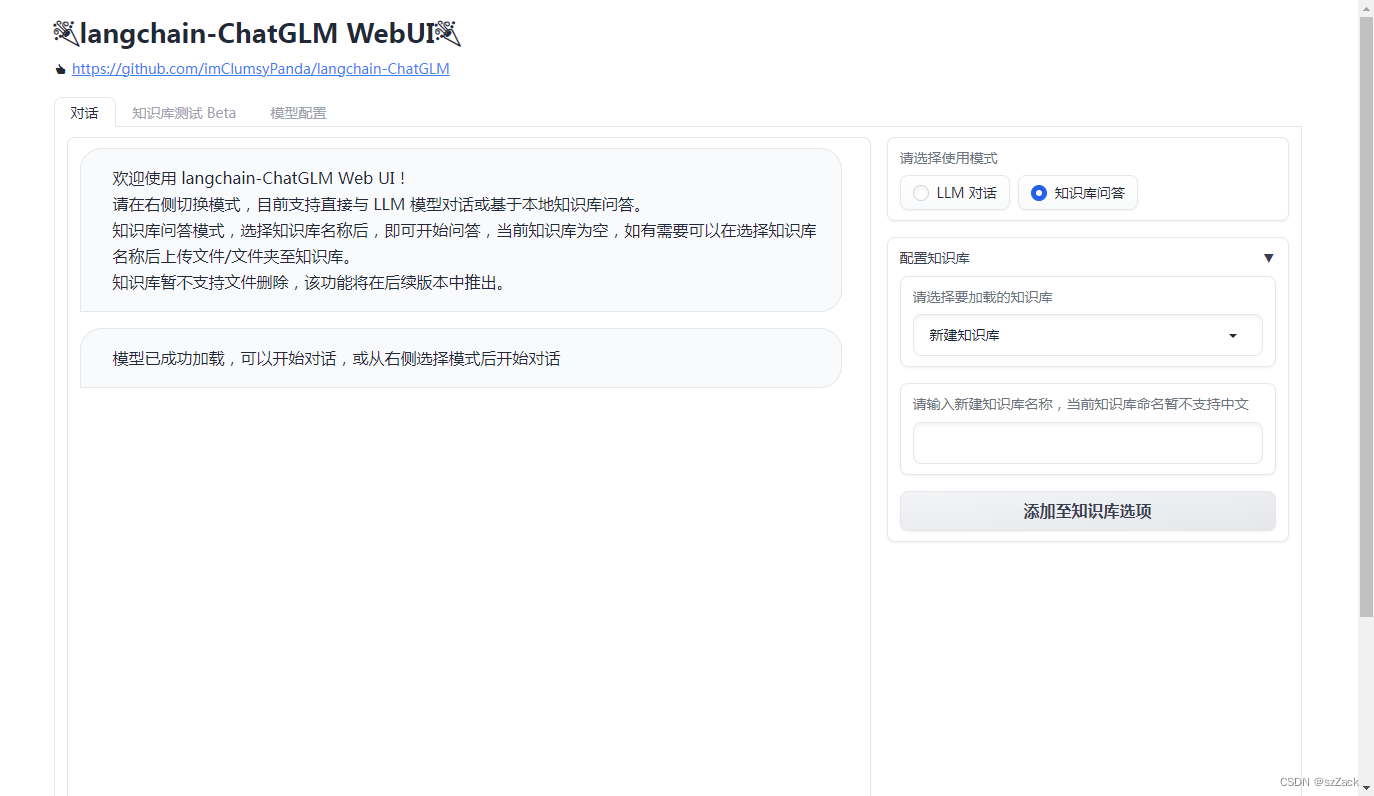Collapse the 配置知识库 section triangle

tap(1268, 258)
